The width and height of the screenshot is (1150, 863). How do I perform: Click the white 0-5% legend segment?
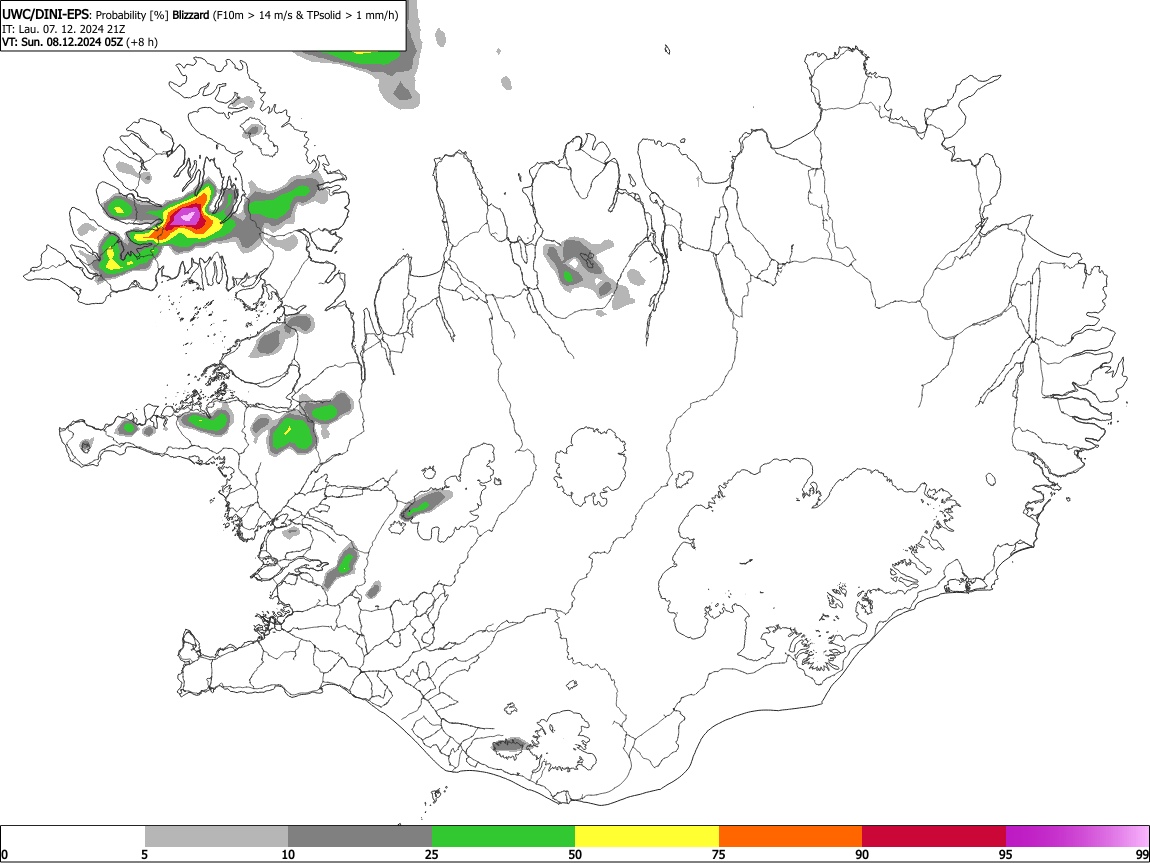click(x=73, y=837)
